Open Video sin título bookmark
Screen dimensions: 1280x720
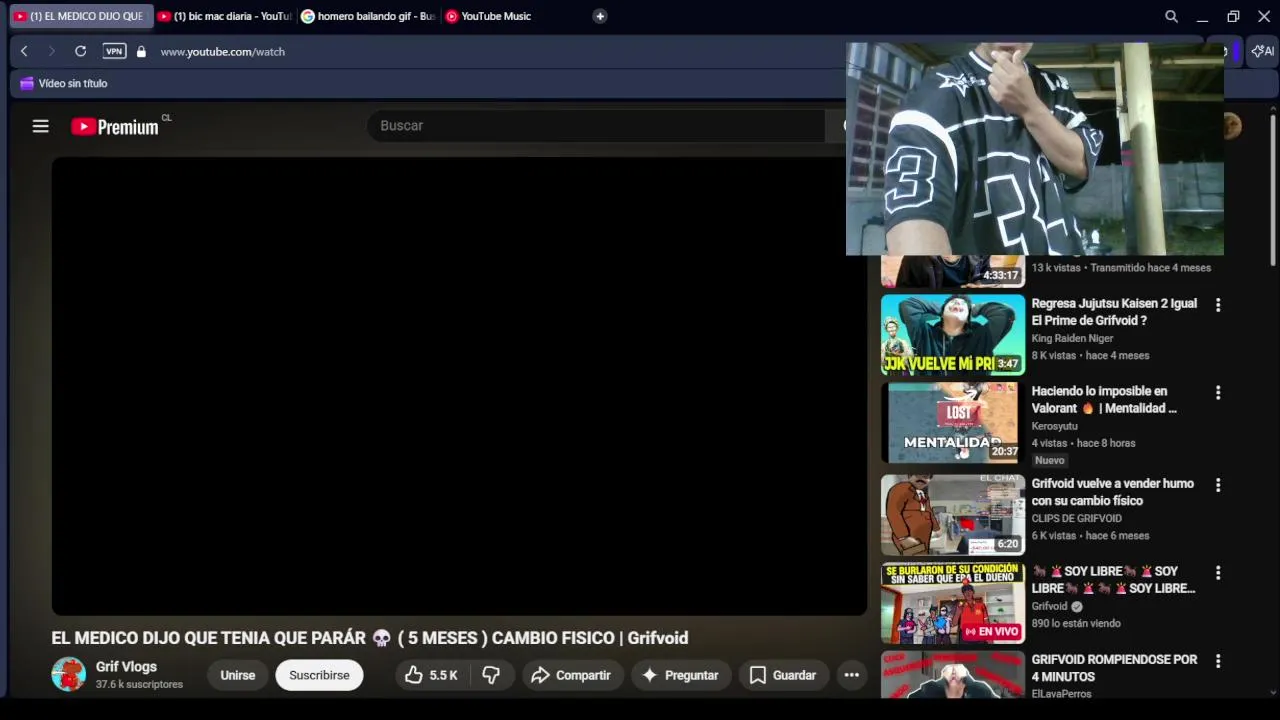coord(64,83)
